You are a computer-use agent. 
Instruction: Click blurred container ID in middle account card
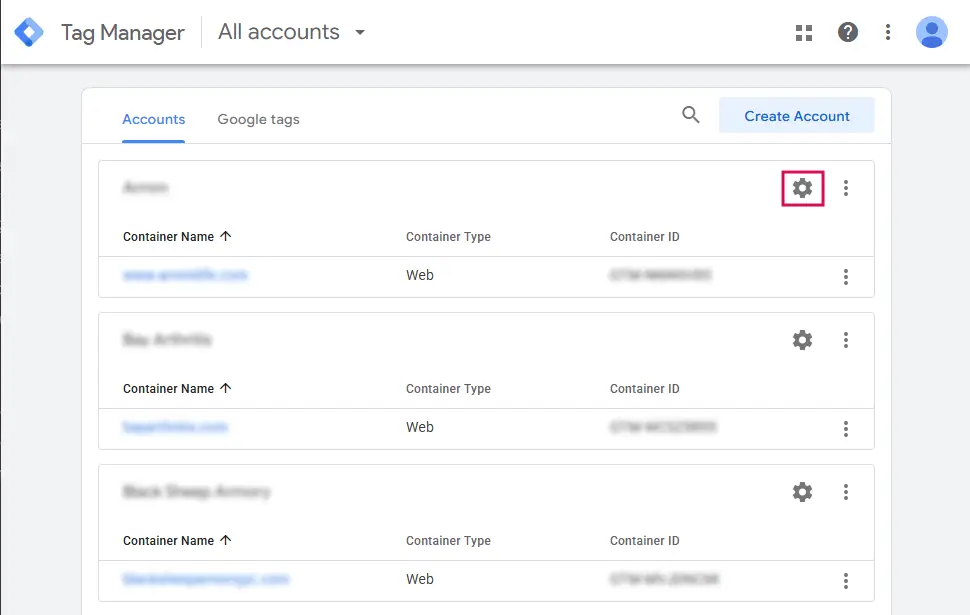coord(663,427)
